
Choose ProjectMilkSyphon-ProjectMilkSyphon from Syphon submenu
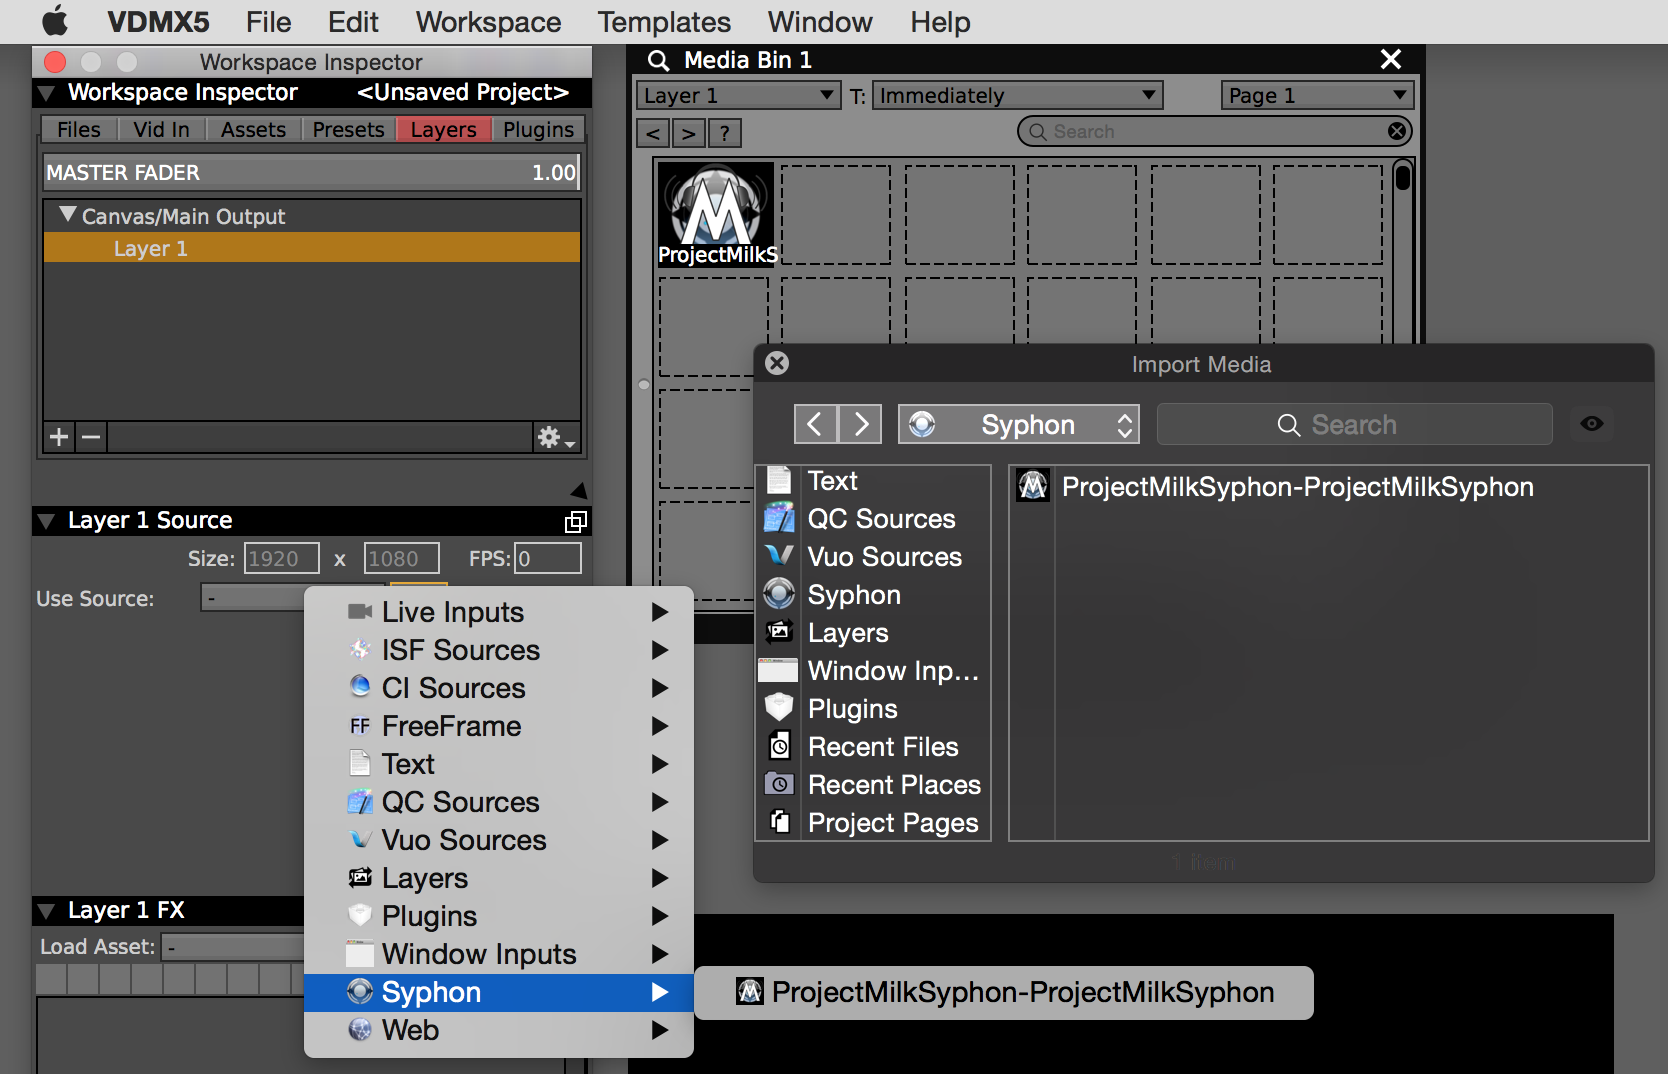[1004, 992]
